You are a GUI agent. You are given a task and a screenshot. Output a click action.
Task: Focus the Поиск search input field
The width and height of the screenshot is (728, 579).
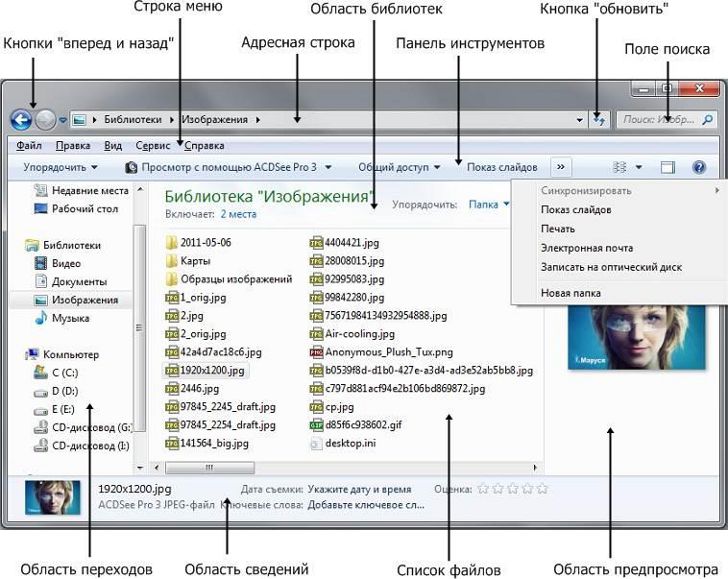(667, 120)
